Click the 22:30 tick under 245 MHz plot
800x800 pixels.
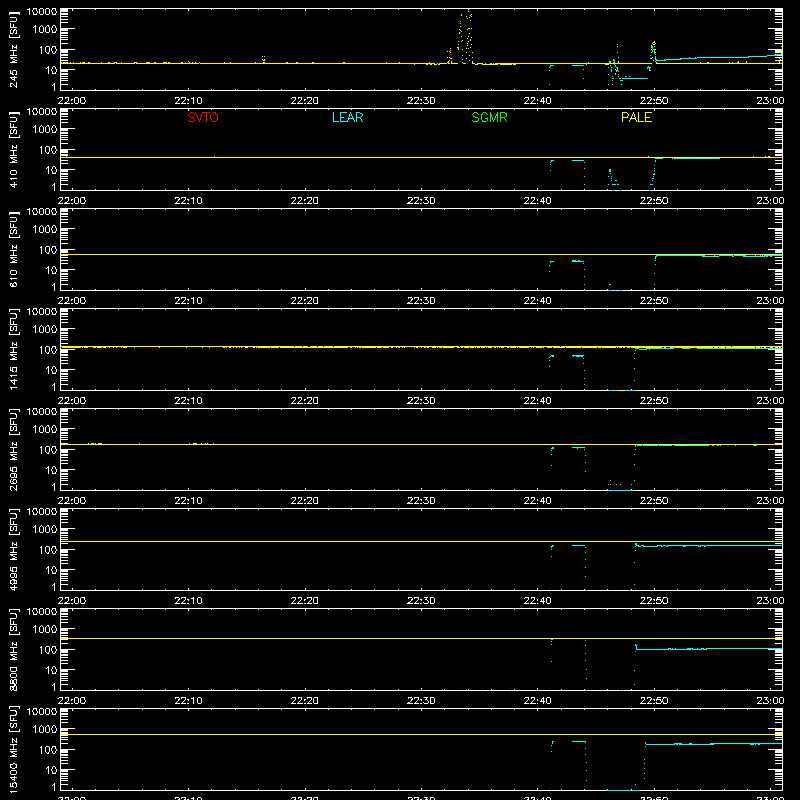421,101
